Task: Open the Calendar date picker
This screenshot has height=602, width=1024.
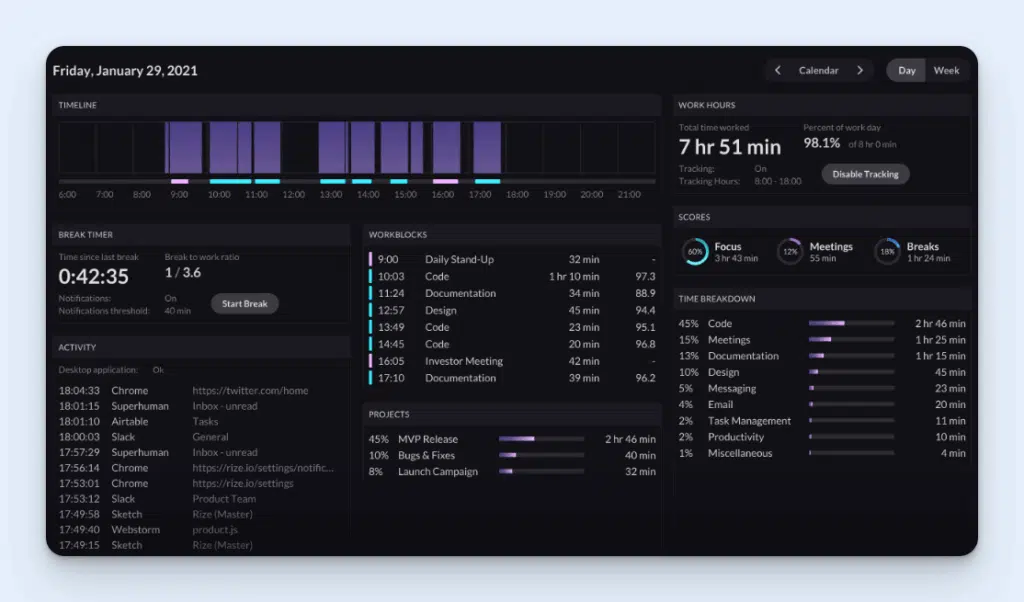Action: [818, 71]
